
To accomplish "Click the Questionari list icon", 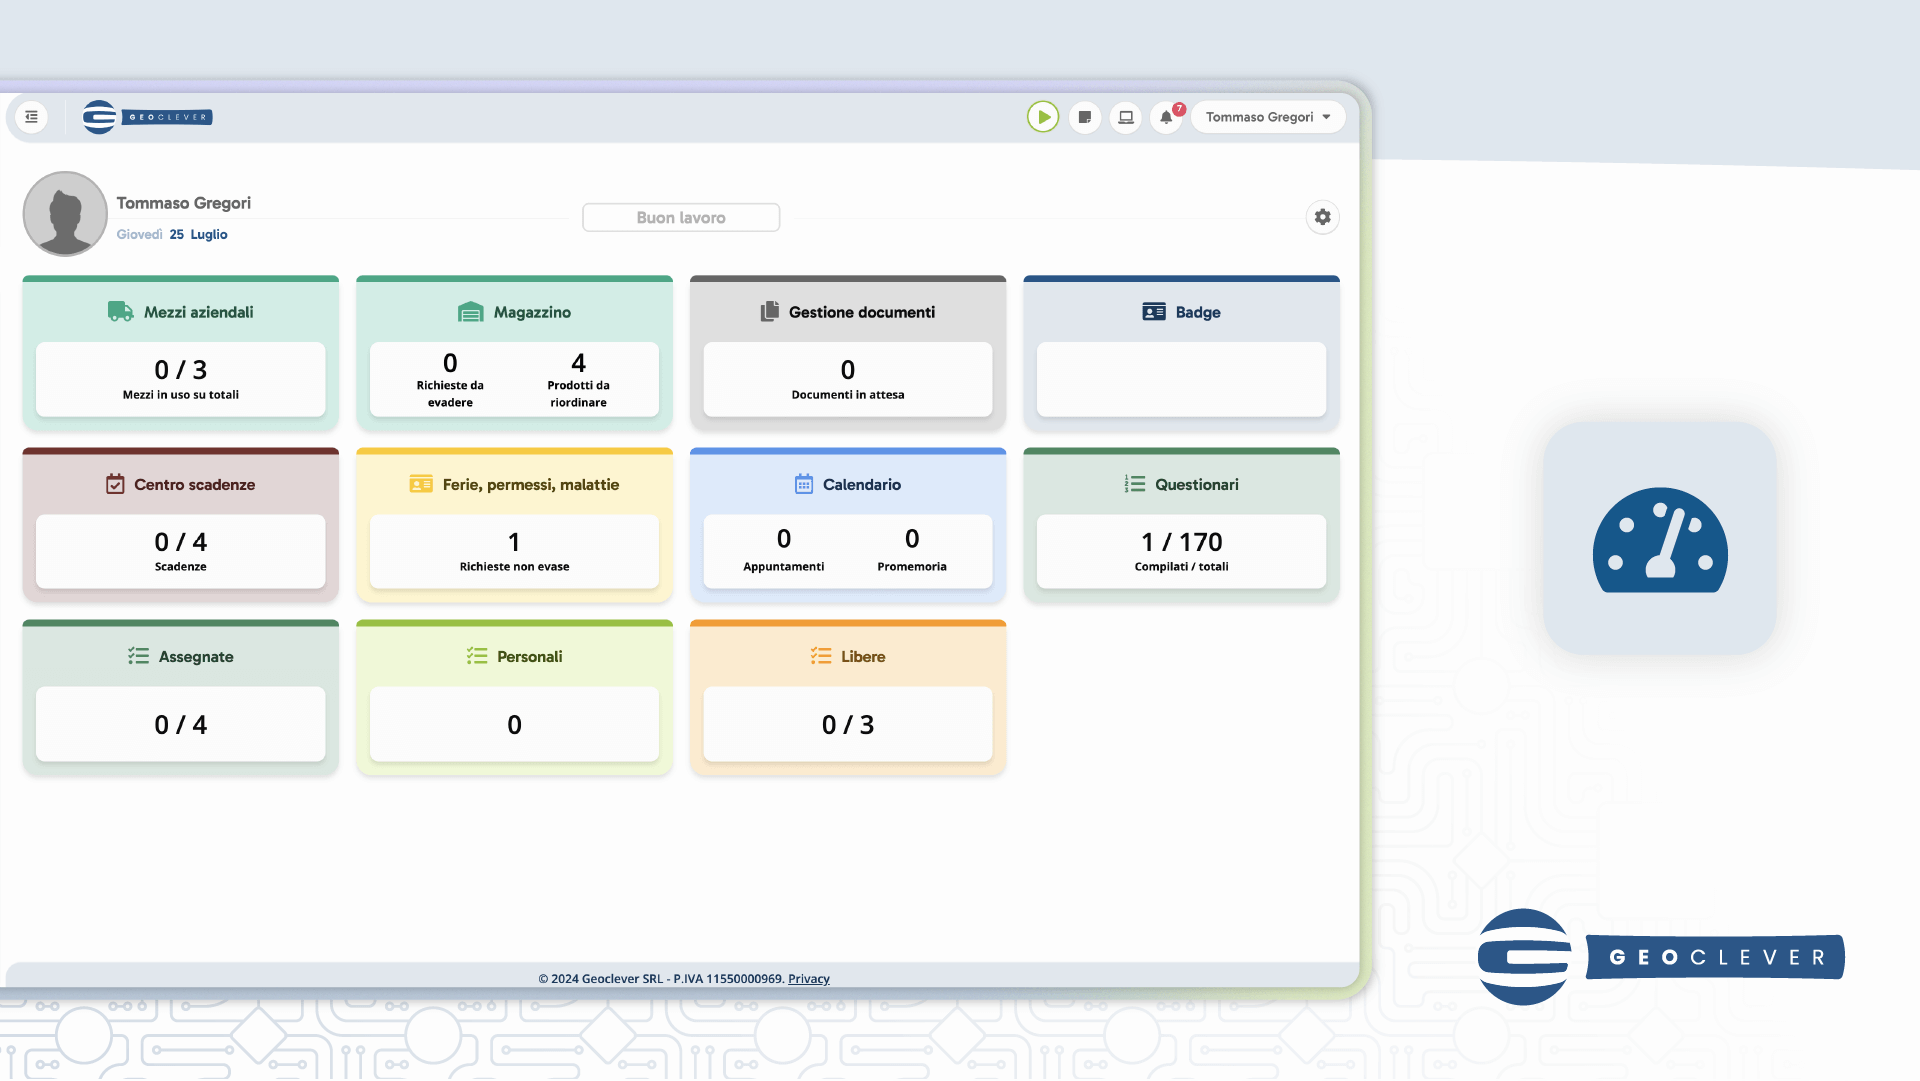I will click(1135, 484).
